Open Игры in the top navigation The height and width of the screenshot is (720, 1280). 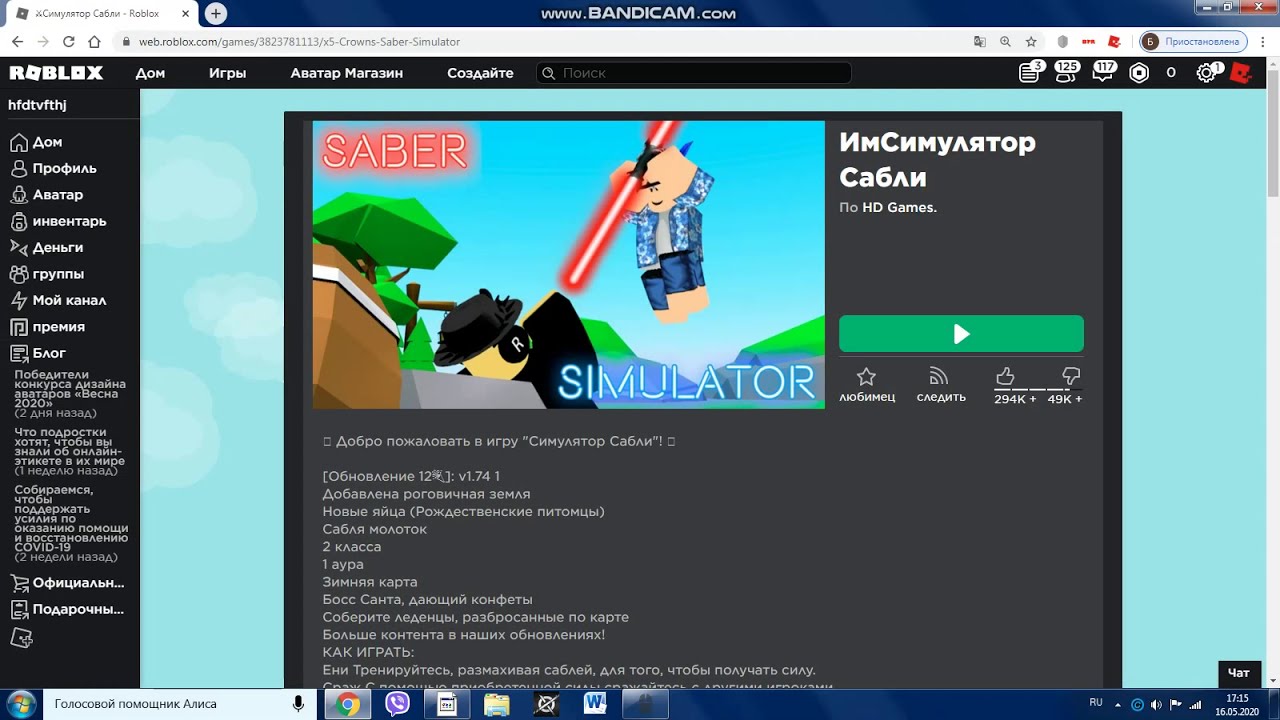[x=227, y=73]
